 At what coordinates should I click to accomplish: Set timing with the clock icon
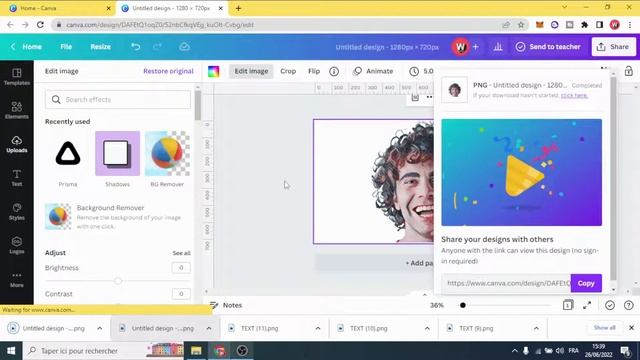[414, 71]
